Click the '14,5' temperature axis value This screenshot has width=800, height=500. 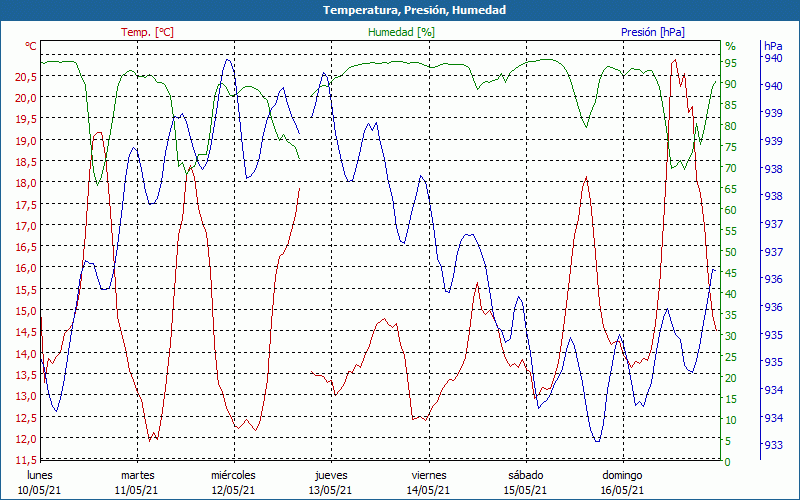click(x=26, y=332)
